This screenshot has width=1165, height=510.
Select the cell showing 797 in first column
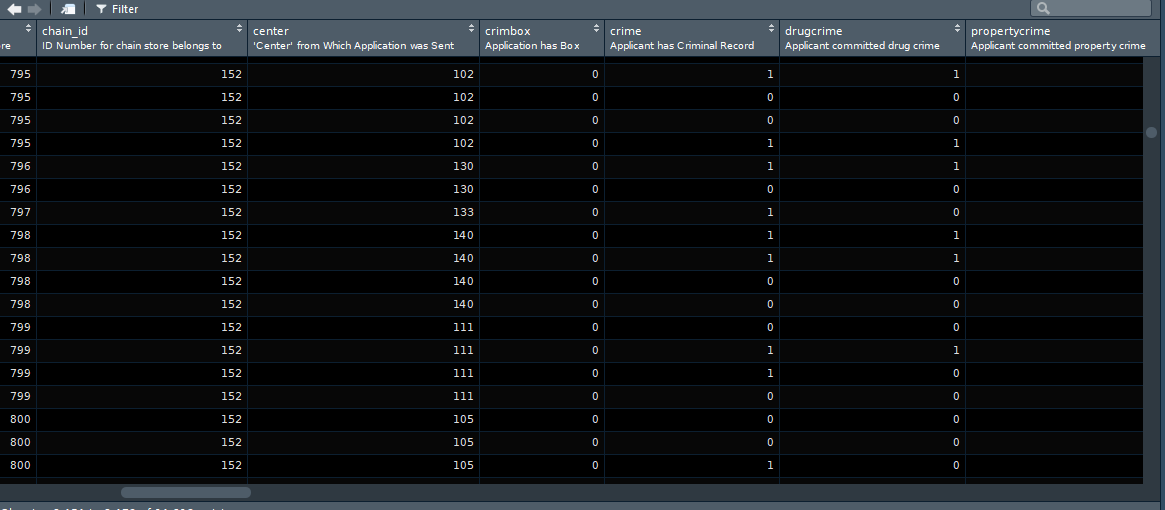click(x=20, y=212)
